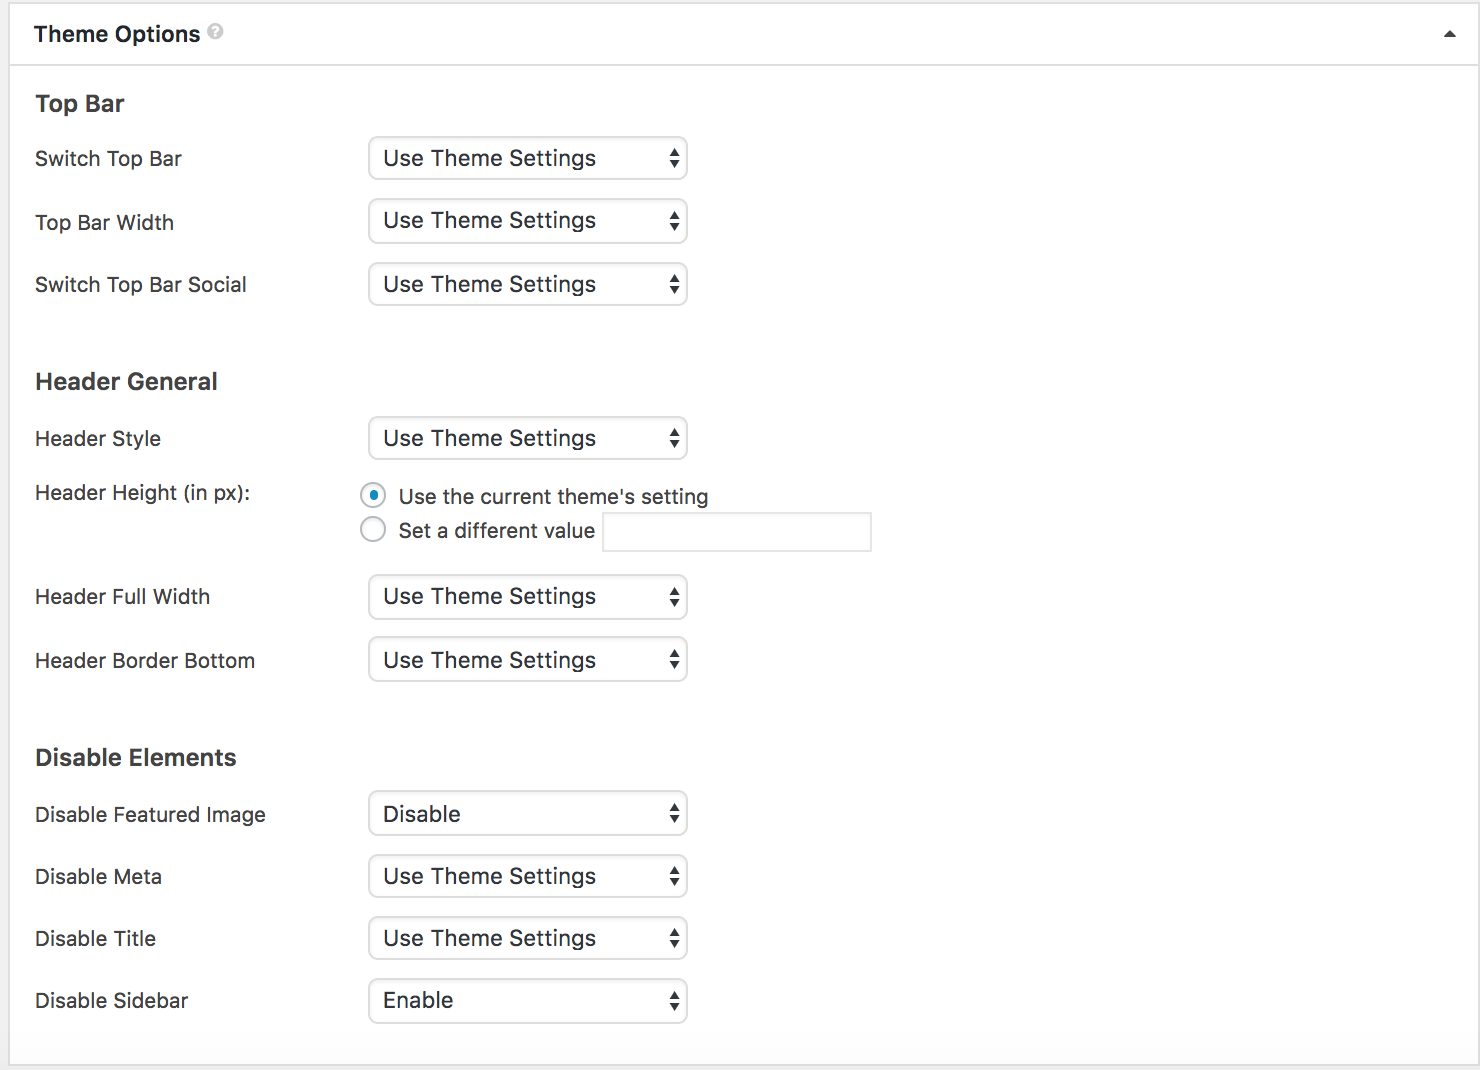Select 'Use the current theme's setting' radio
The width and height of the screenshot is (1480, 1070).
pos(373,495)
